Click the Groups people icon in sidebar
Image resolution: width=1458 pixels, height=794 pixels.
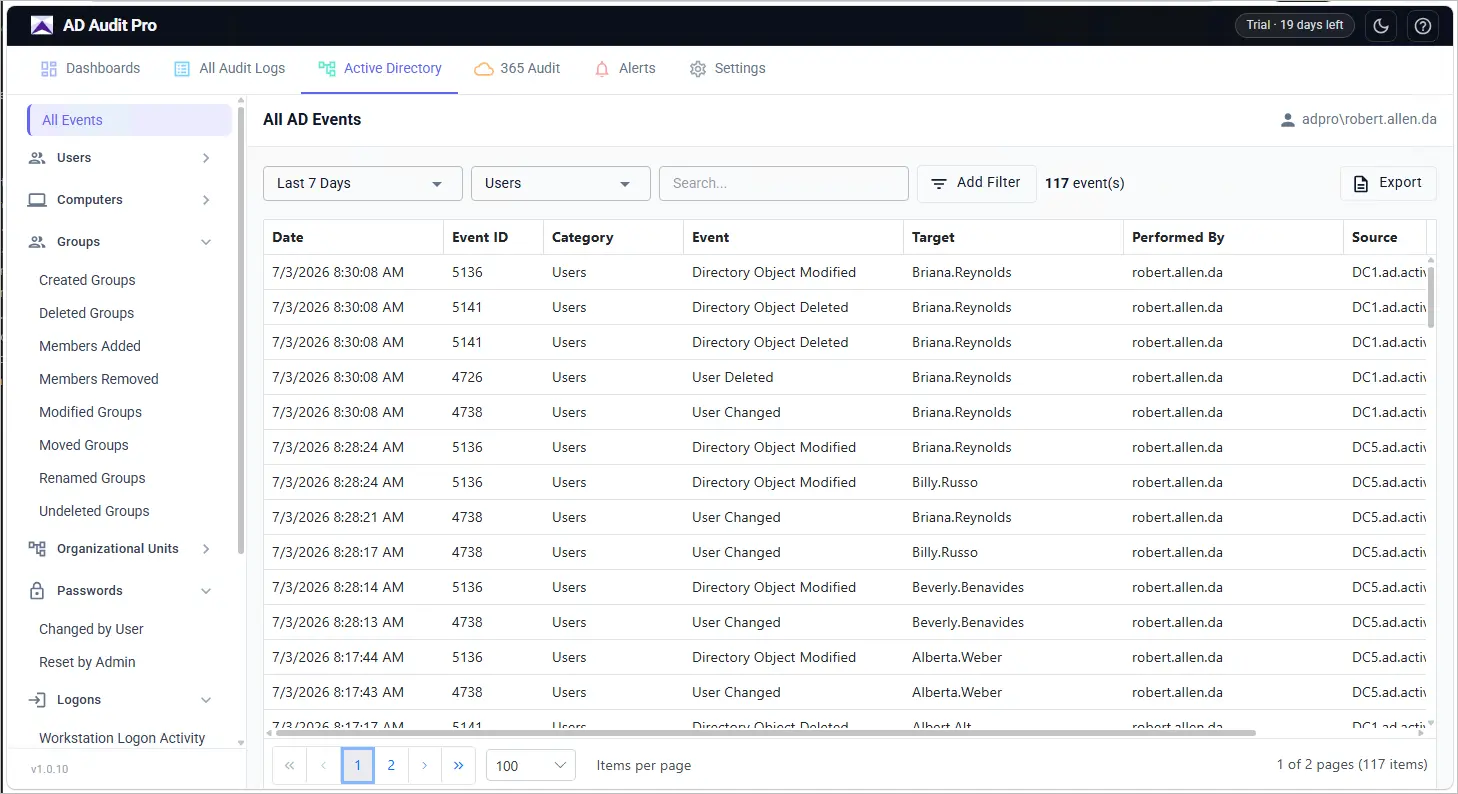point(37,242)
